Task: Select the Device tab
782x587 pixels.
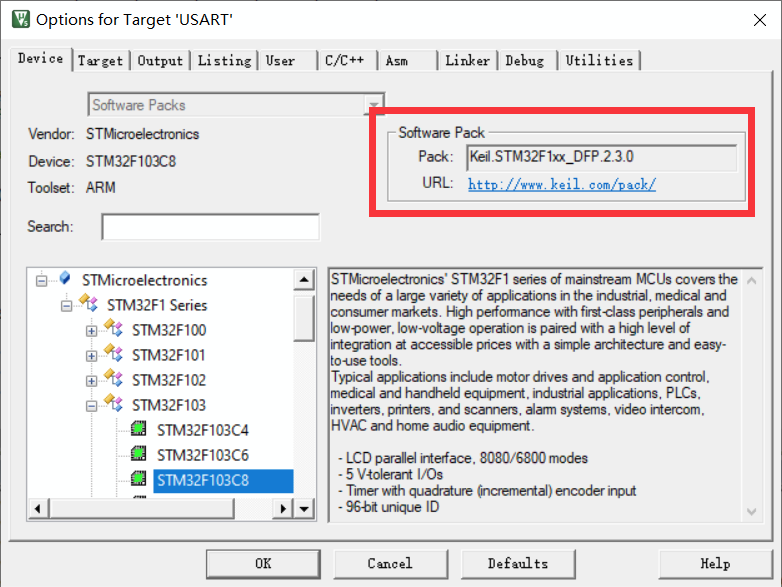Action: coord(41,59)
